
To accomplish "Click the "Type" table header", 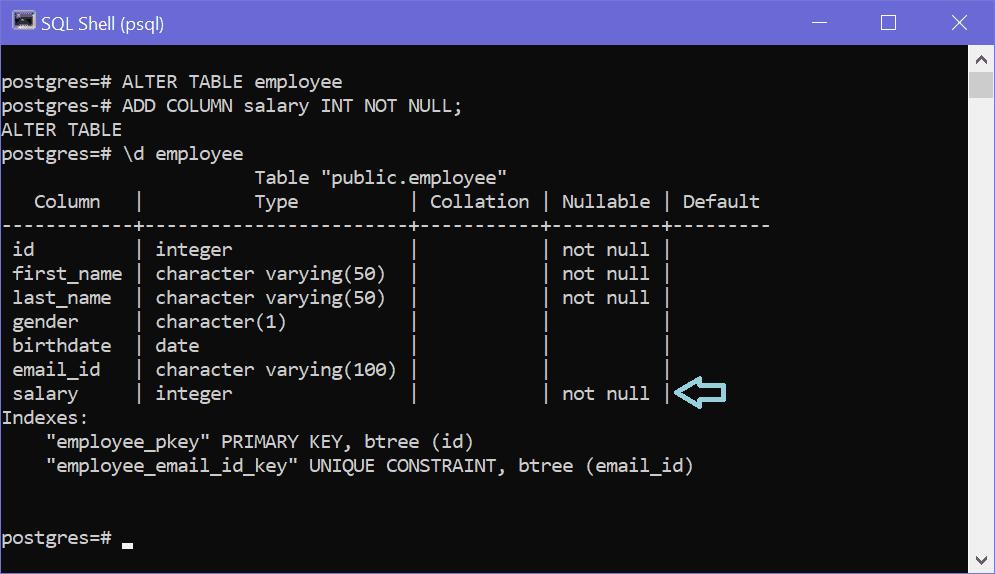I will pos(276,202).
